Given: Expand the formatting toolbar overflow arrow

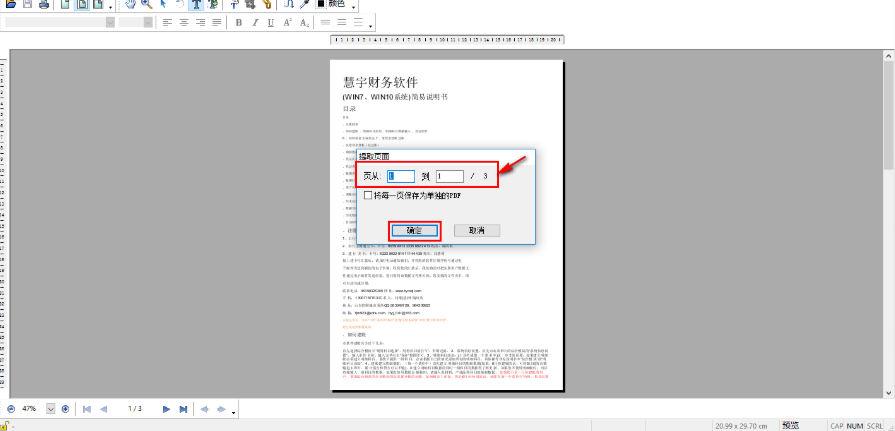Looking at the screenshot, I should [372, 26].
